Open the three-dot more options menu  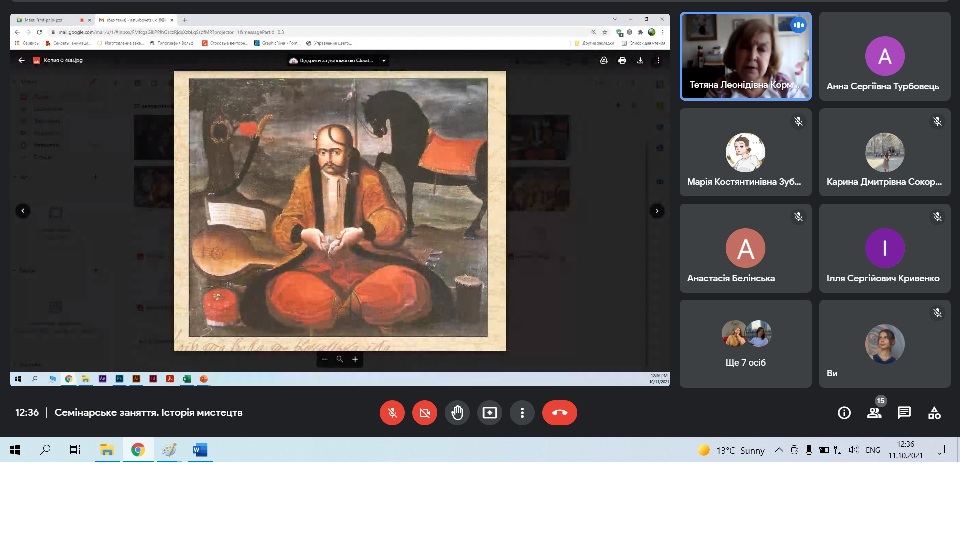pos(521,412)
